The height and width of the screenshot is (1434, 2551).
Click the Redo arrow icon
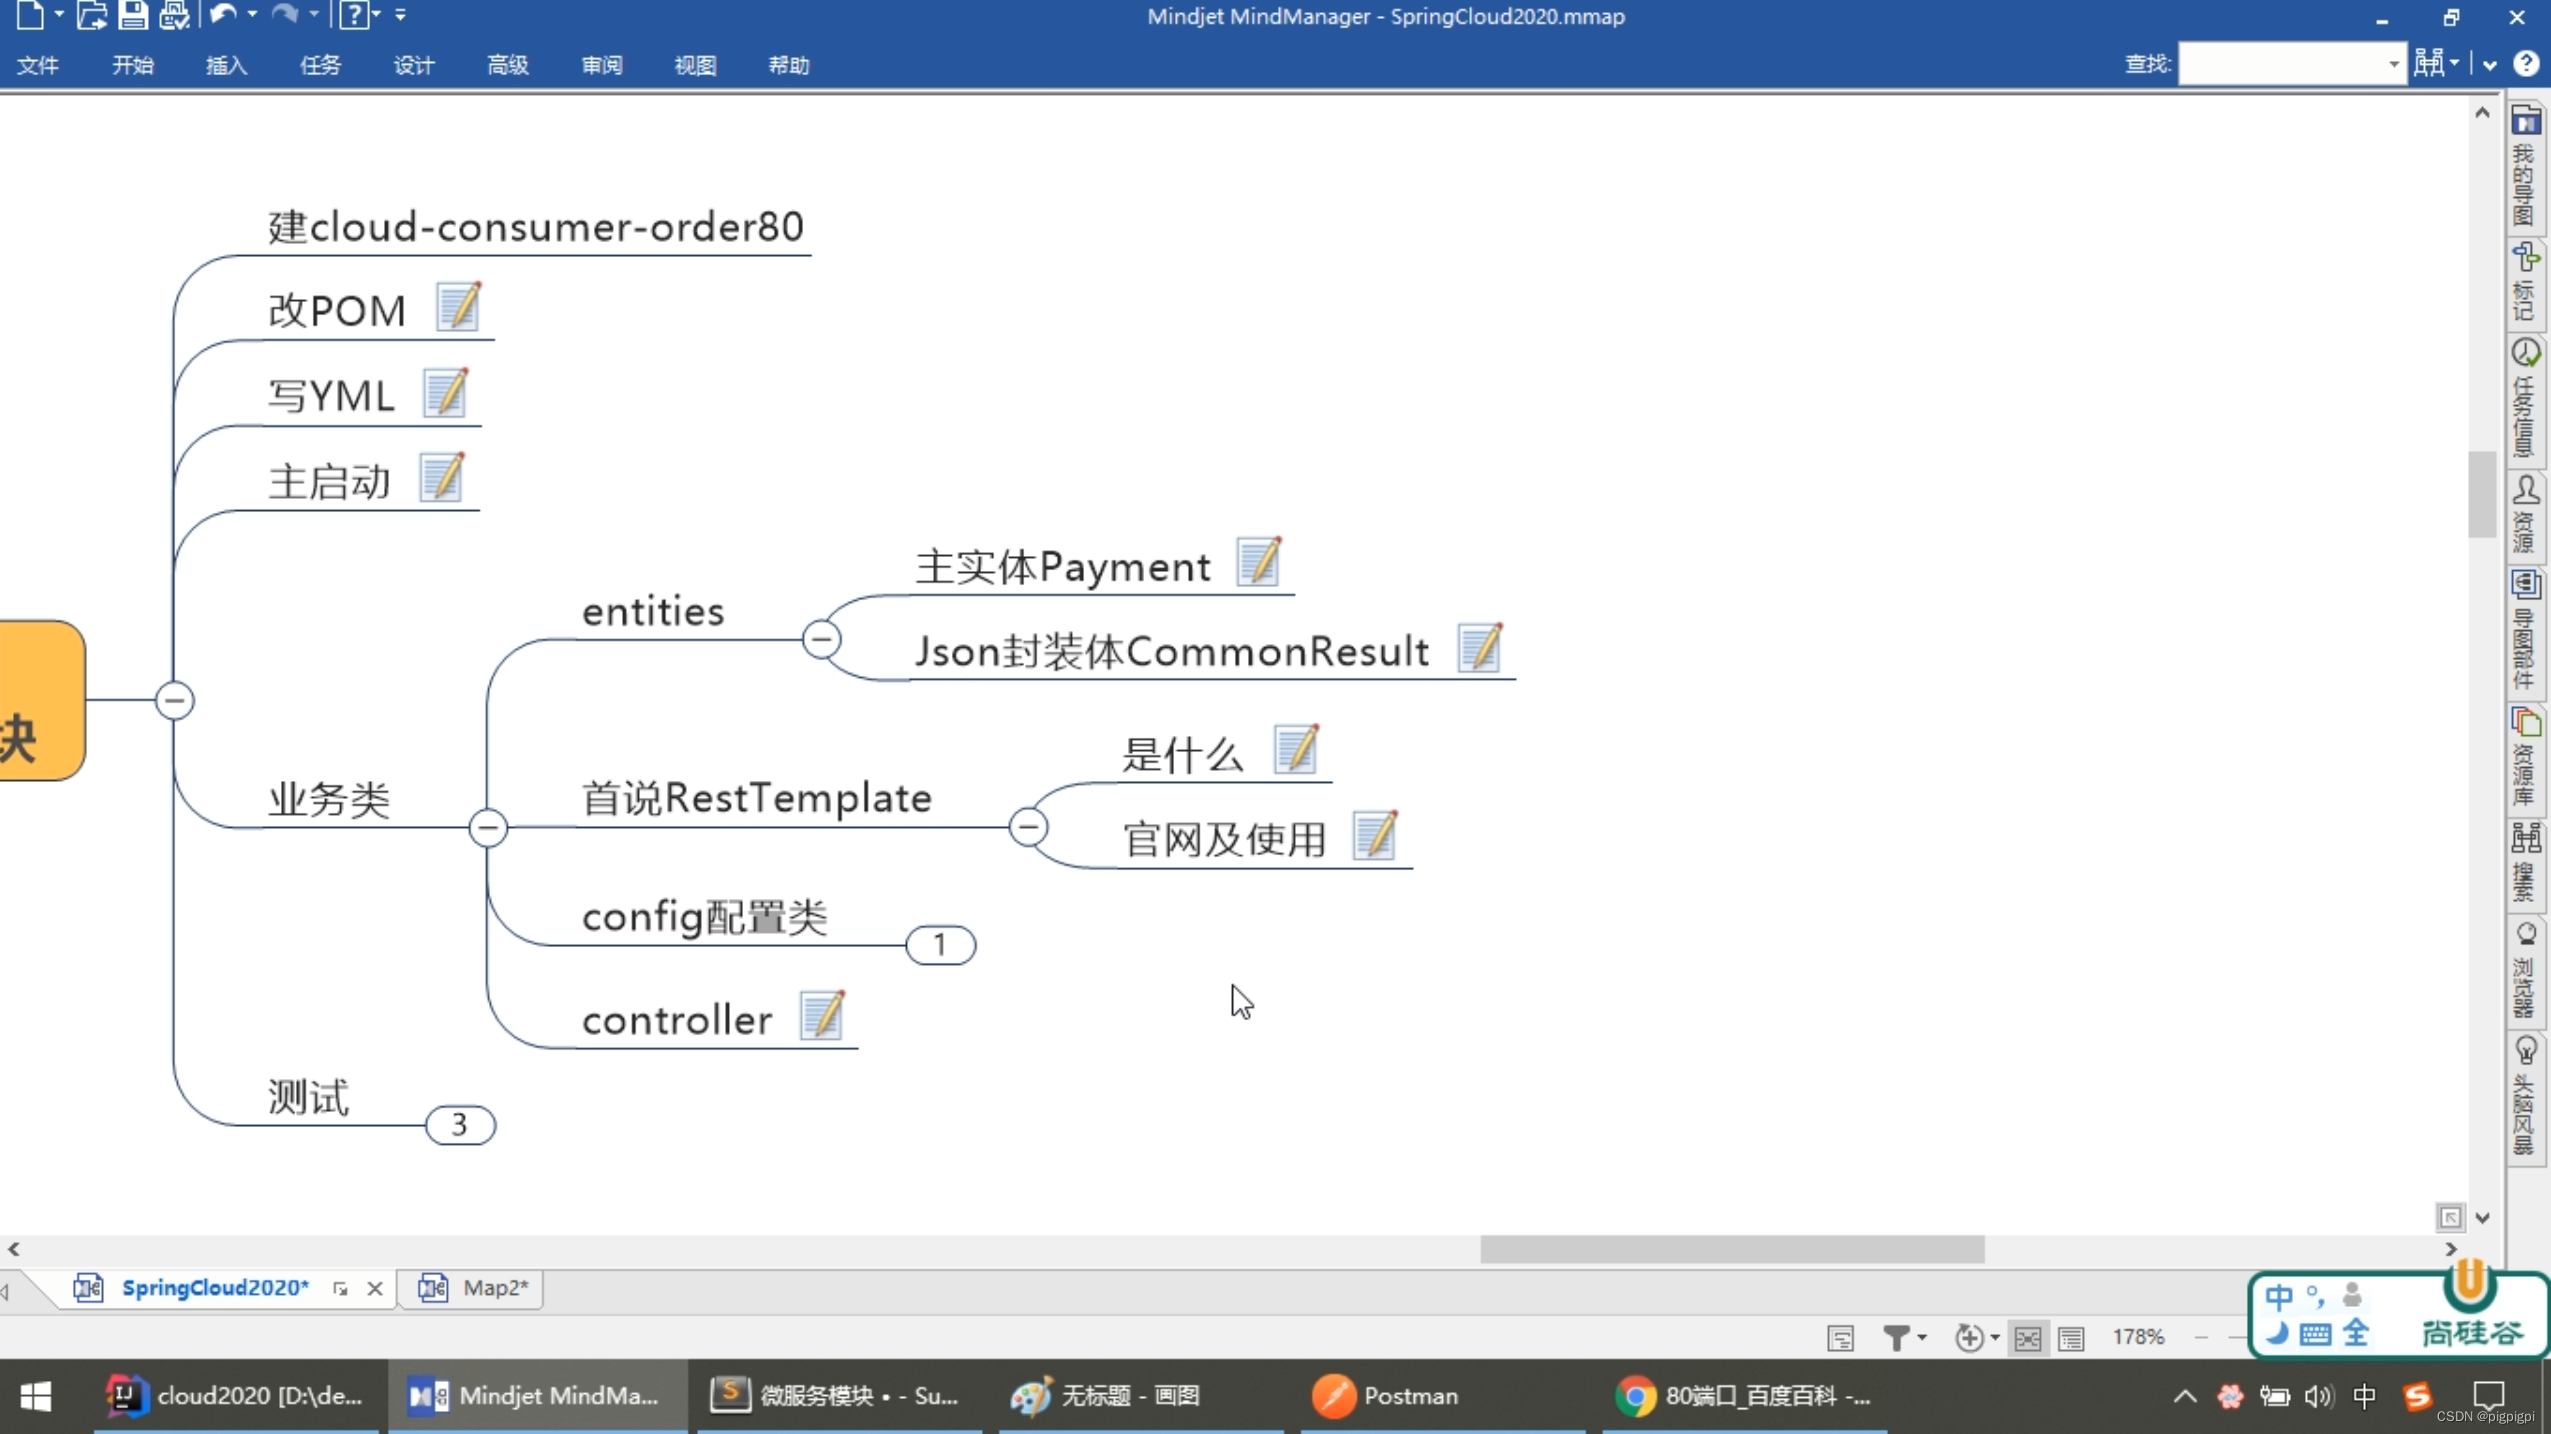point(285,15)
